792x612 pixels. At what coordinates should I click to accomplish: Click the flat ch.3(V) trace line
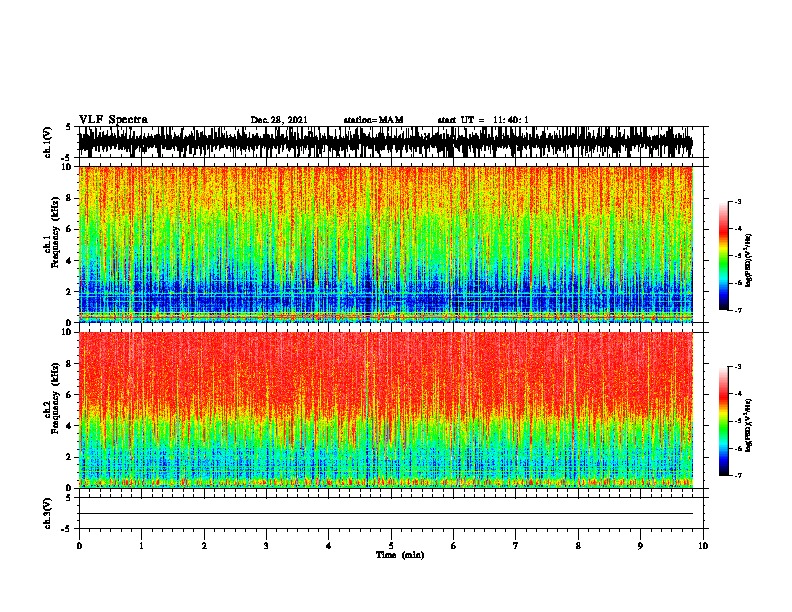(x=385, y=514)
